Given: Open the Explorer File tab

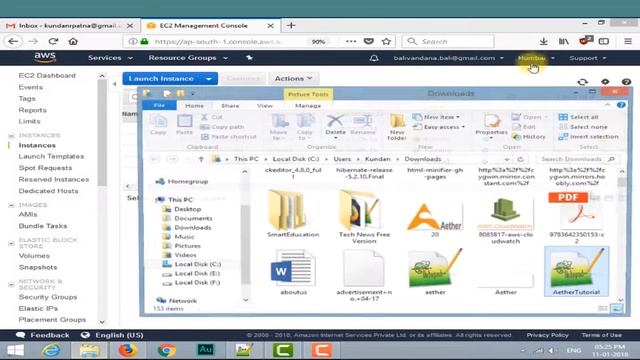Looking at the screenshot, I should point(159,105).
